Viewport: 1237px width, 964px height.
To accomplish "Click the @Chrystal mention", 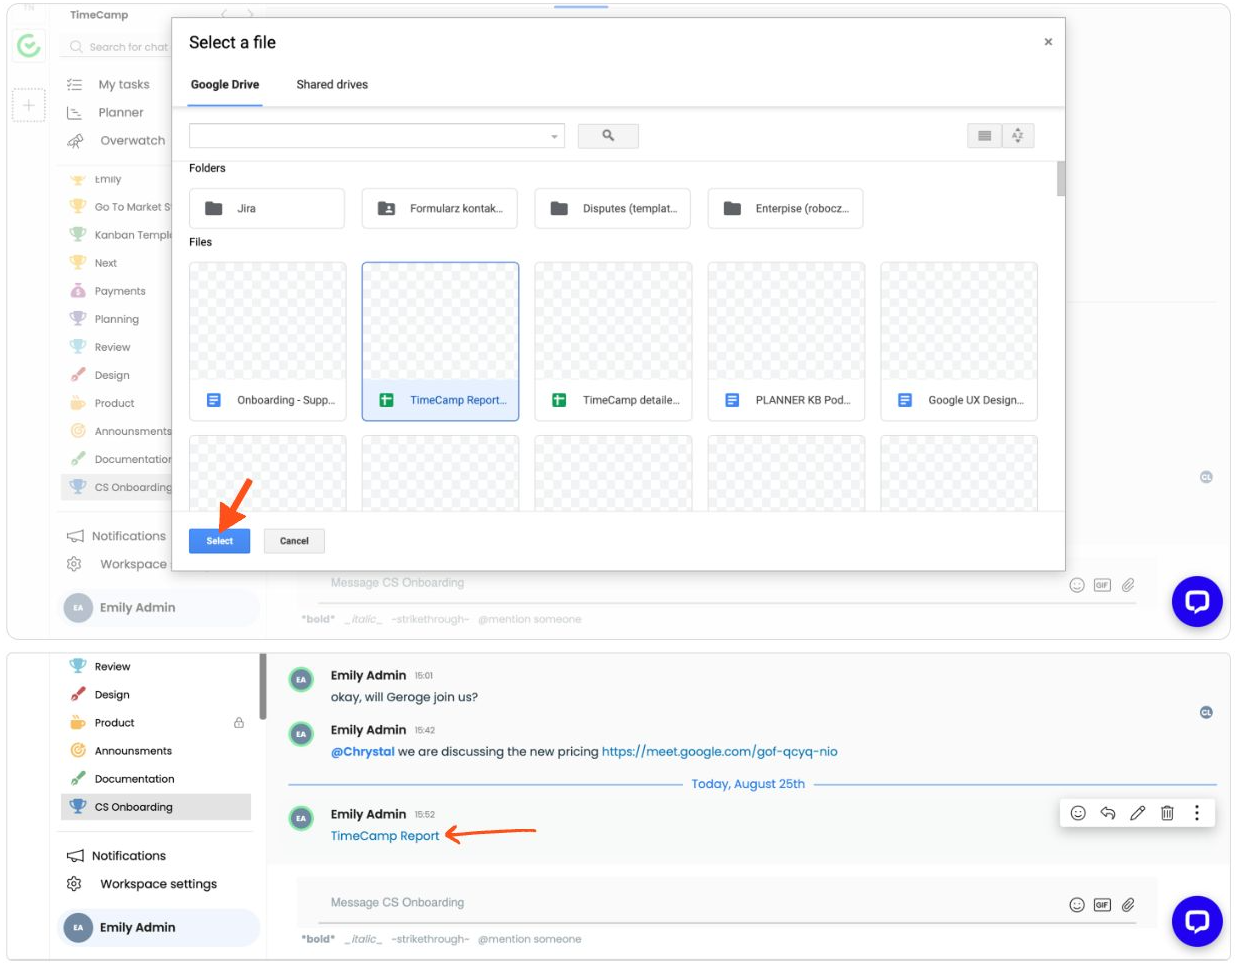I will pos(363,752).
